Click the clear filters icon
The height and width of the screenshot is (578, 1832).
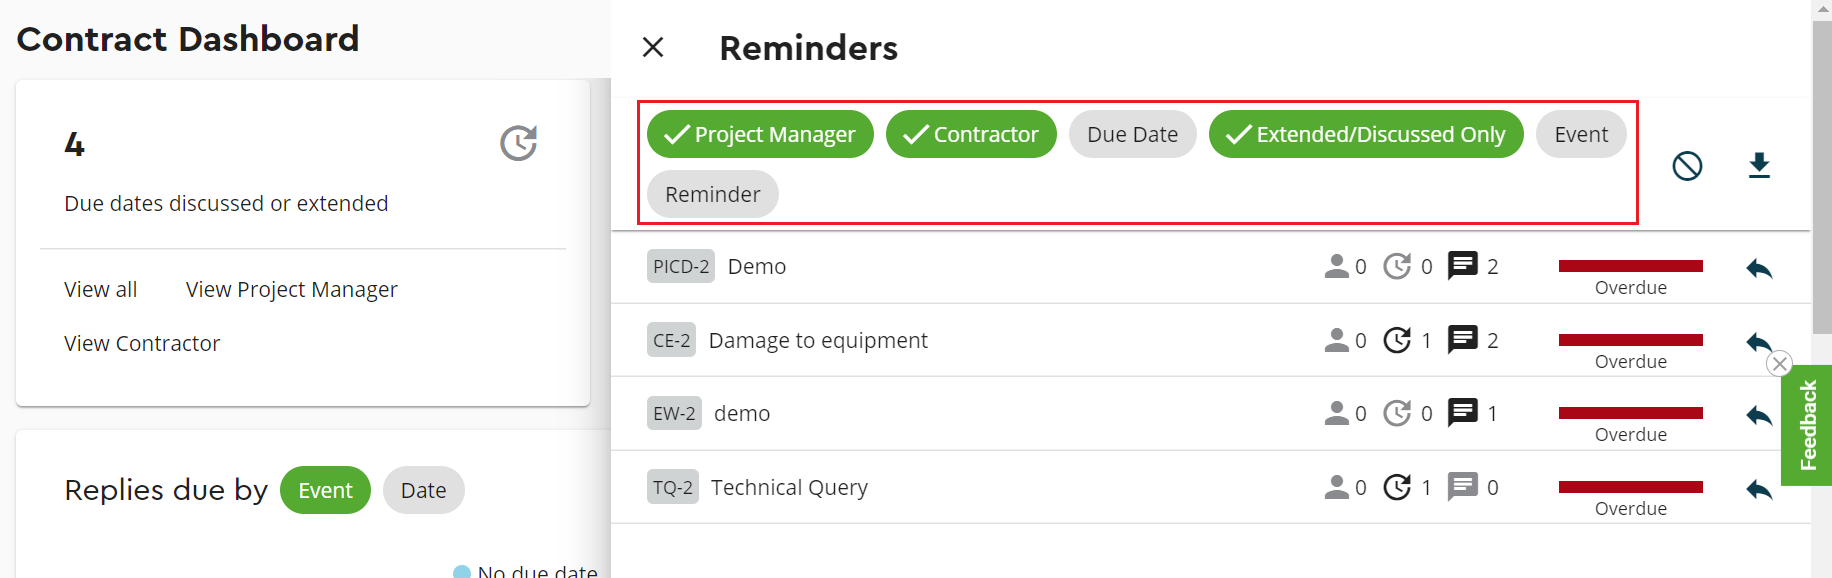(1687, 165)
